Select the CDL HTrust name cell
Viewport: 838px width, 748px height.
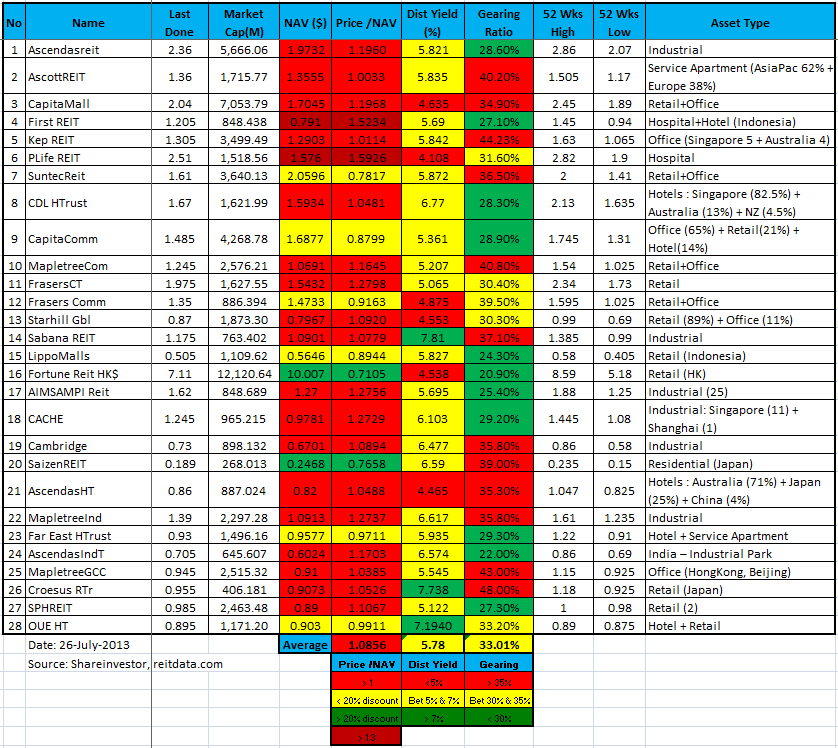coord(88,202)
